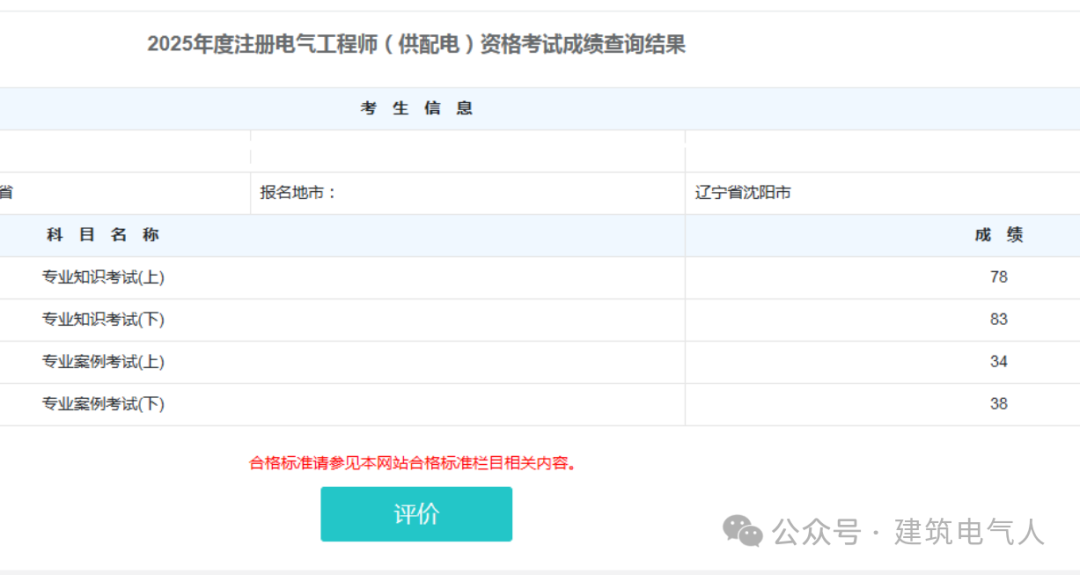Click the 报名地市： label
This screenshot has height=575, width=1080.
(x=297, y=193)
